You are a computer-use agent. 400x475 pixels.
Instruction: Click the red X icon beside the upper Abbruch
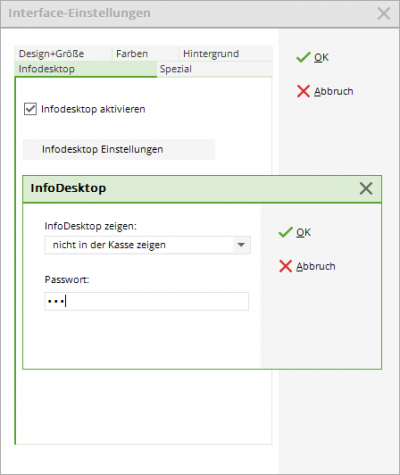303,91
